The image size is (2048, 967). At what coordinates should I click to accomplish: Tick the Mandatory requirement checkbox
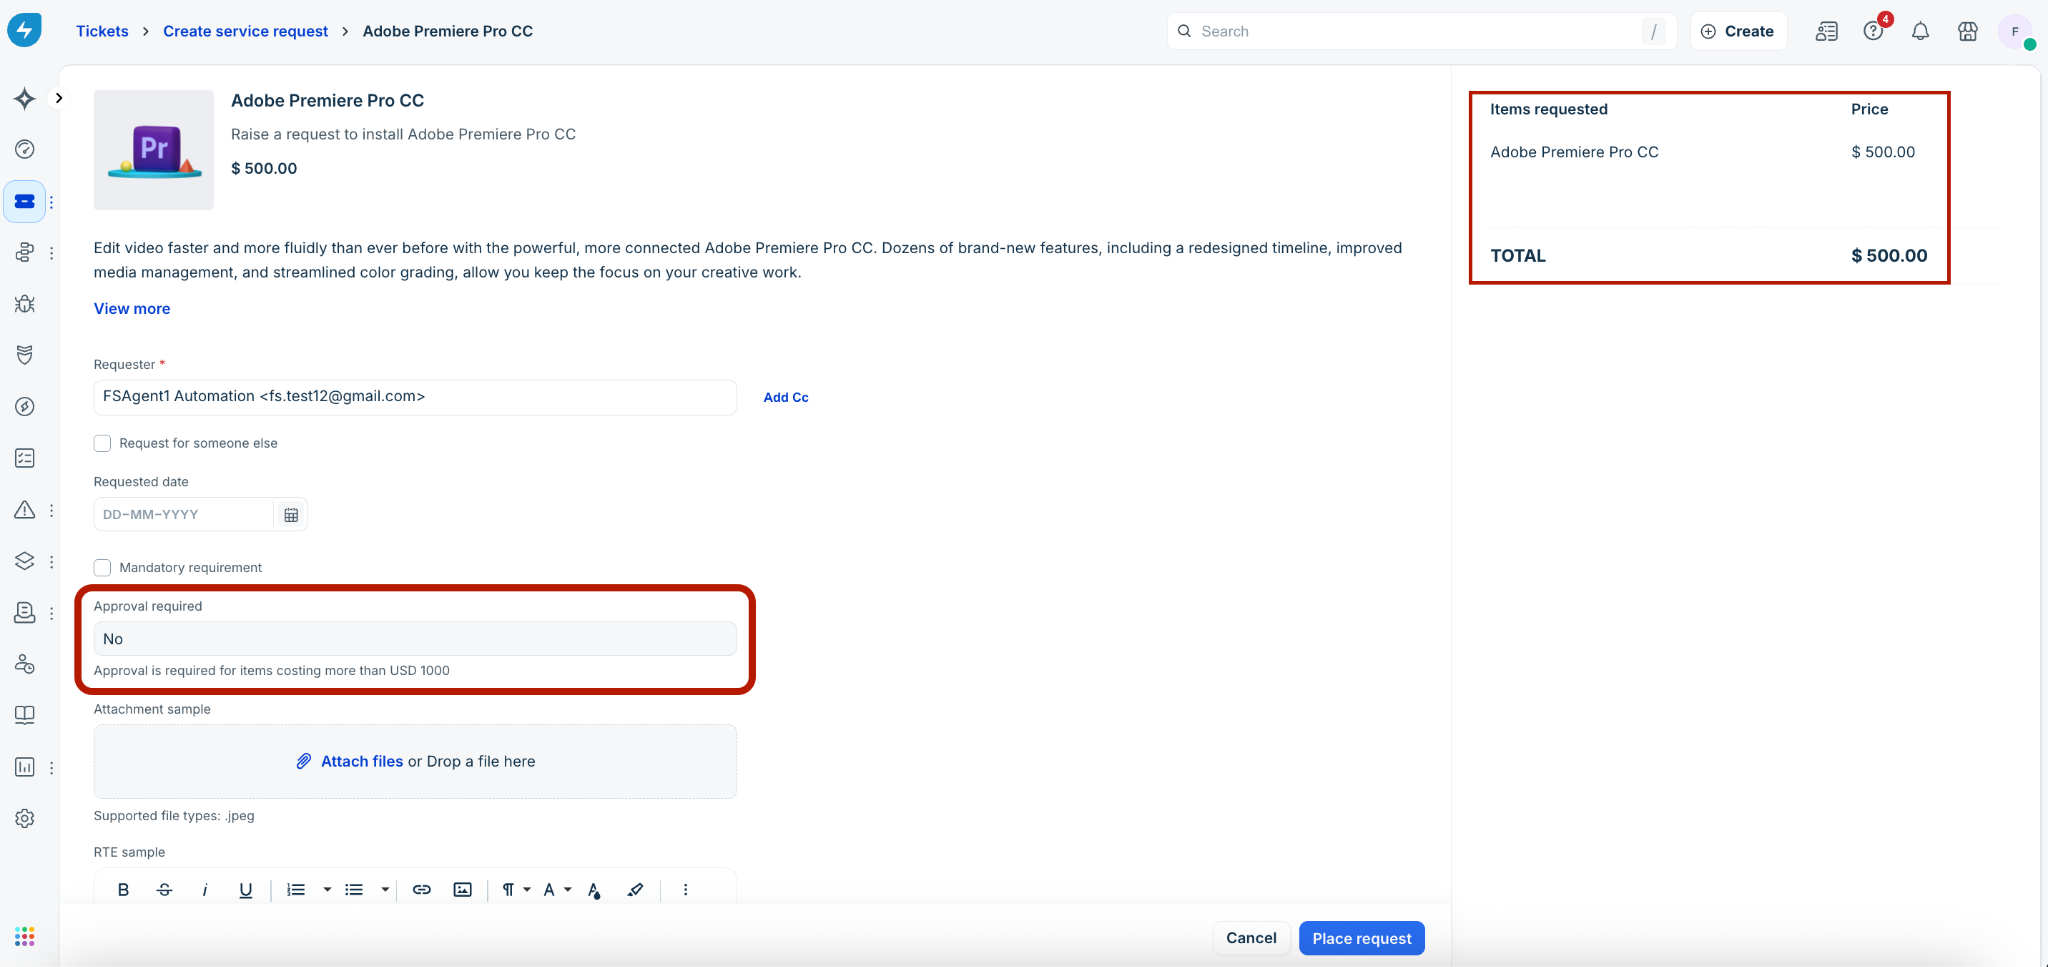tap(102, 567)
